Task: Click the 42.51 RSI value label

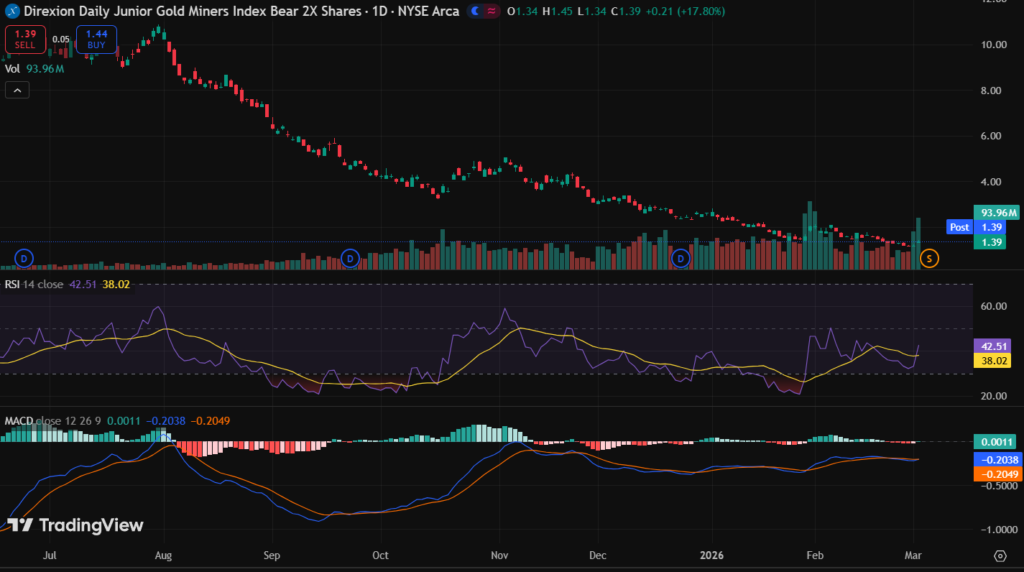Action: pos(996,345)
